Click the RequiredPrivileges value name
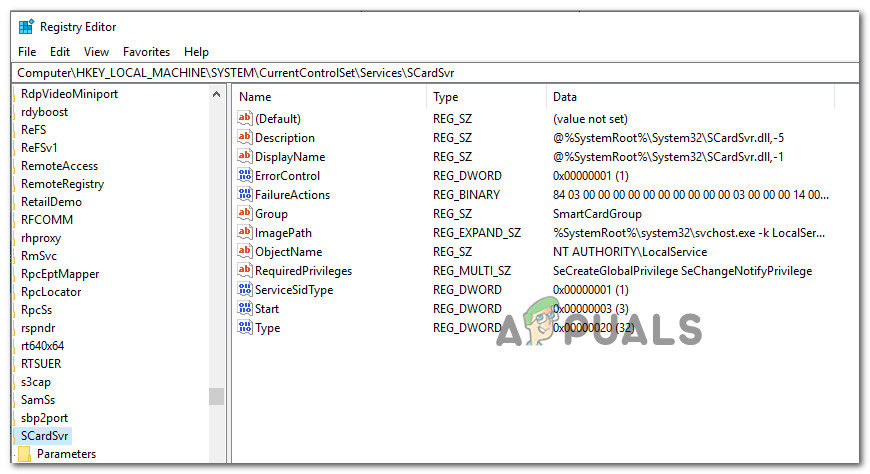The height and width of the screenshot is (474, 870). click(304, 271)
